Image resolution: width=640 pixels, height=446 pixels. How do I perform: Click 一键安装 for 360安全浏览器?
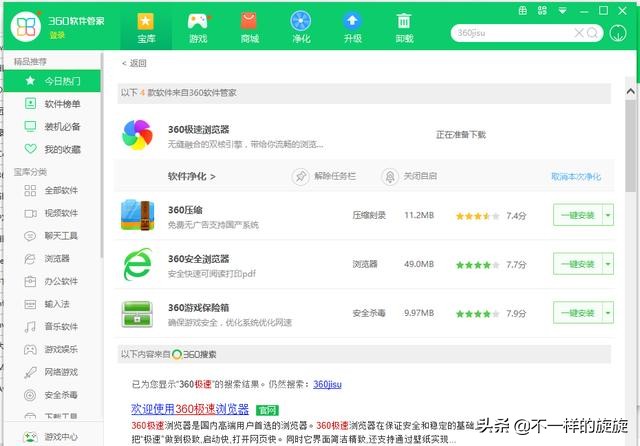pos(578,264)
